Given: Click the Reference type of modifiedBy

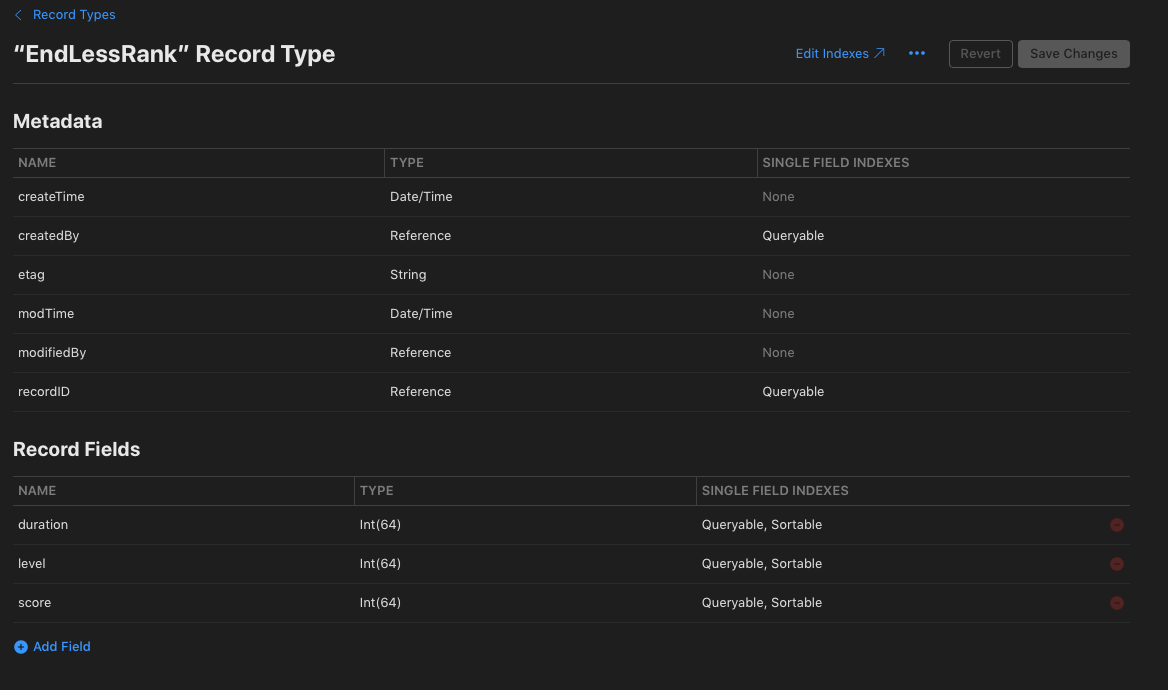Looking at the screenshot, I should click(x=420, y=352).
